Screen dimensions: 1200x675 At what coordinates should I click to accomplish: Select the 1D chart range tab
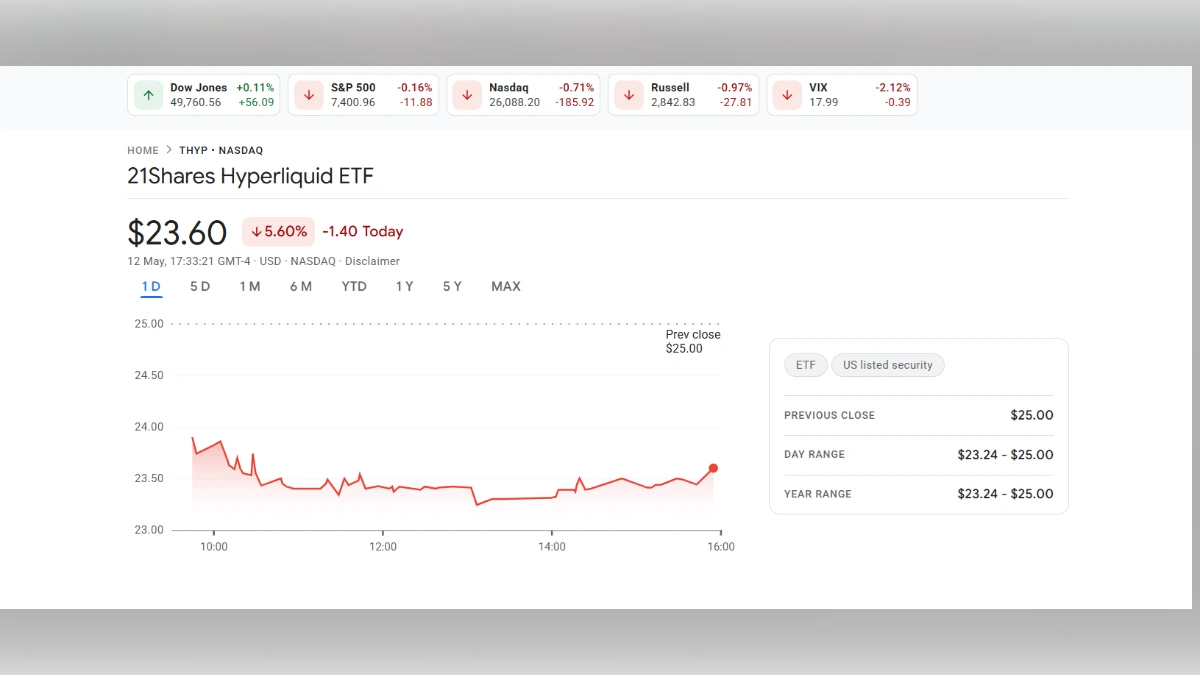point(151,287)
